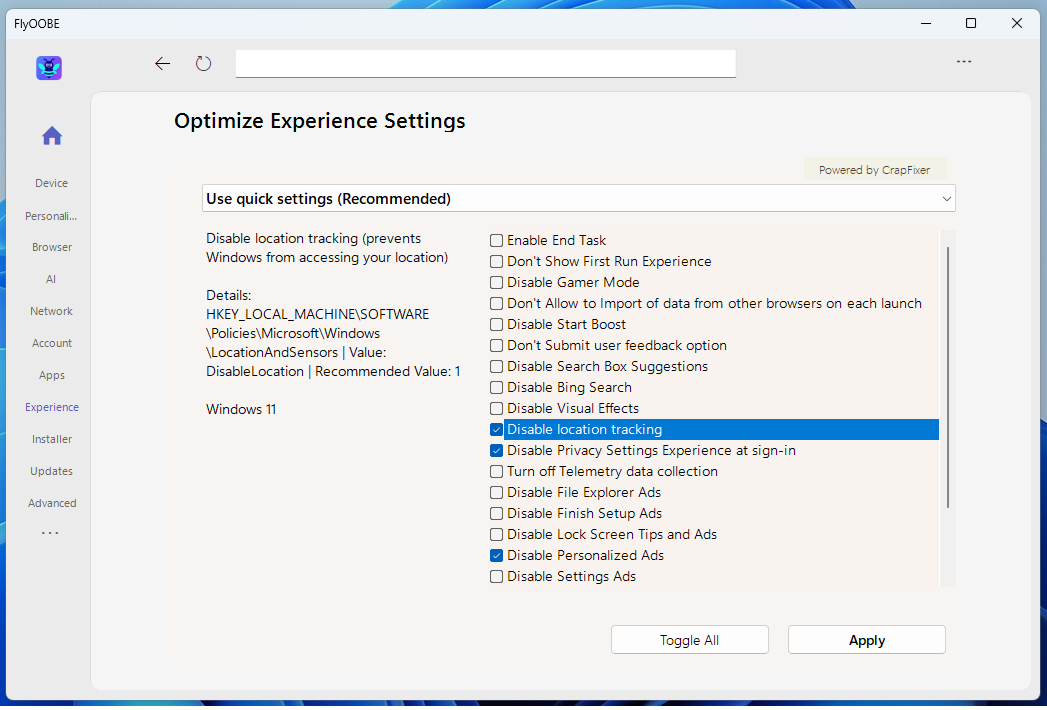Uncheck Disable Personalized Ads
Image resolution: width=1047 pixels, height=710 pixels.
497,556
